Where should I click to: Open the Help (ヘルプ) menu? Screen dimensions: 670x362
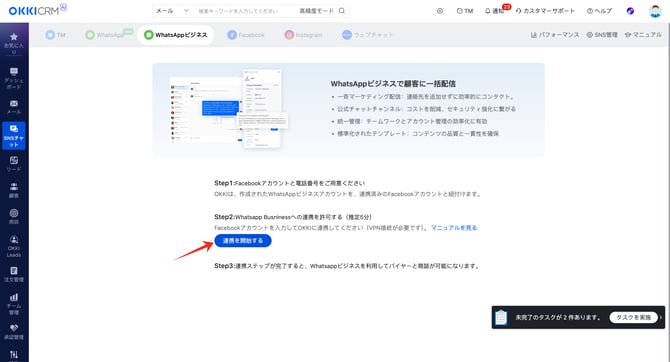pos(599,11)
